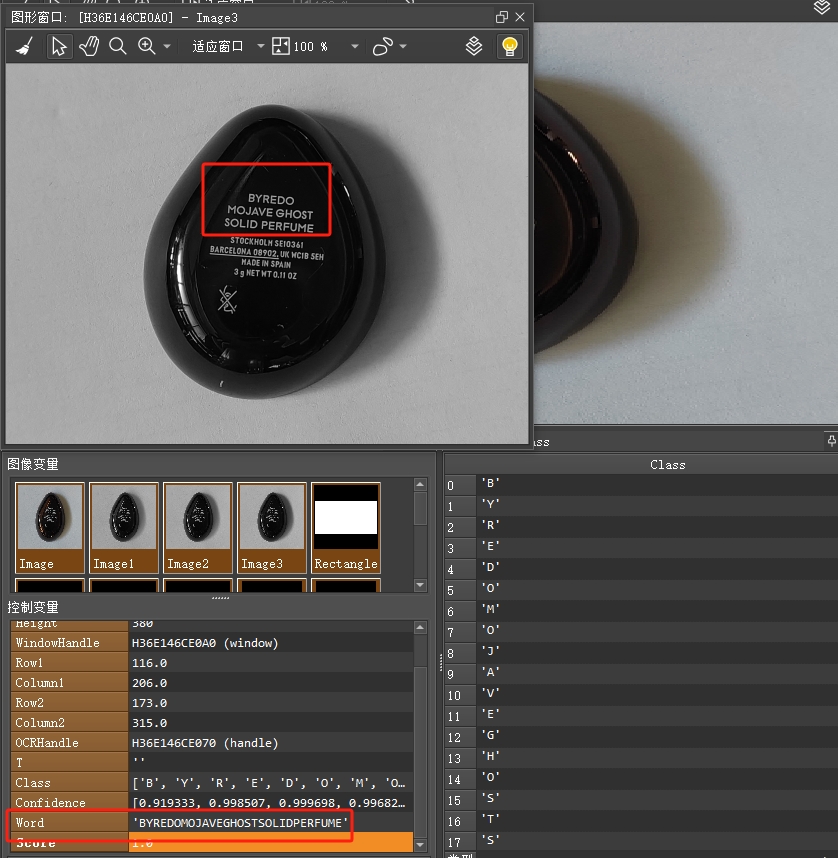
Task: Select row 8 containing 'J' in Class table
Action: (x=641, y=653)
